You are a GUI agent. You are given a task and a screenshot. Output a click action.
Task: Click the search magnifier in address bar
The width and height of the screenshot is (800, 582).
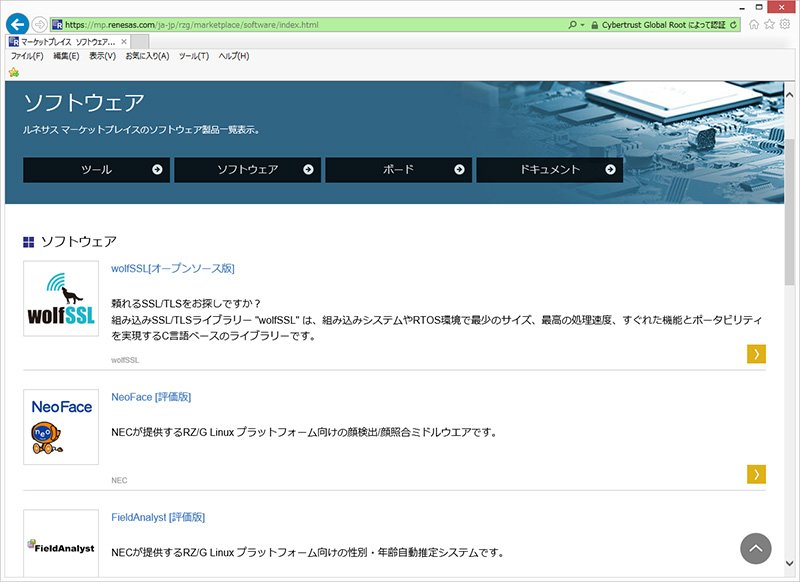coord(572,24)
